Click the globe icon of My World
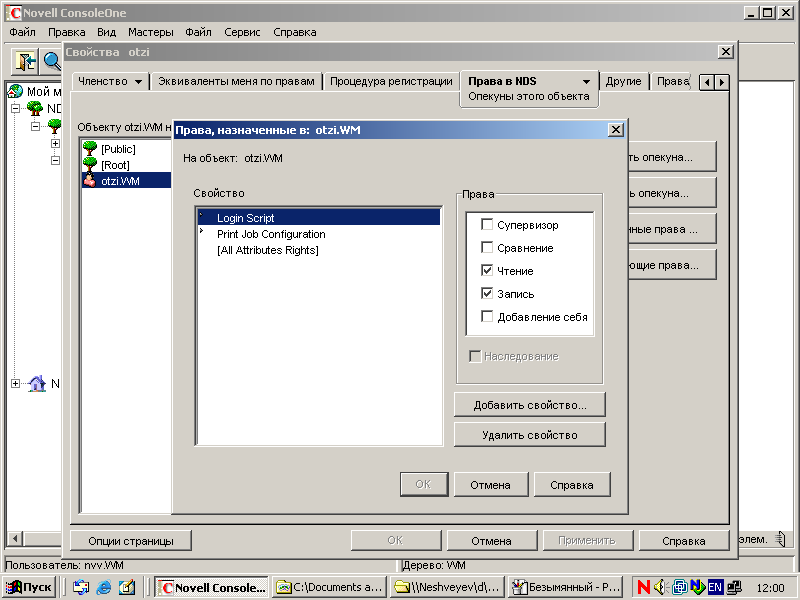The height and width of the screenshot is (600, 800). click(15, 91)
